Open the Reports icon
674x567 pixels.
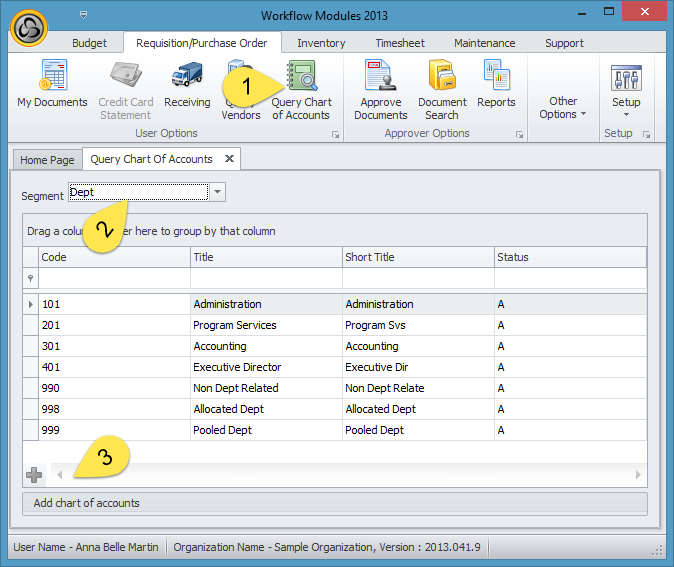(x=496, y=84)
